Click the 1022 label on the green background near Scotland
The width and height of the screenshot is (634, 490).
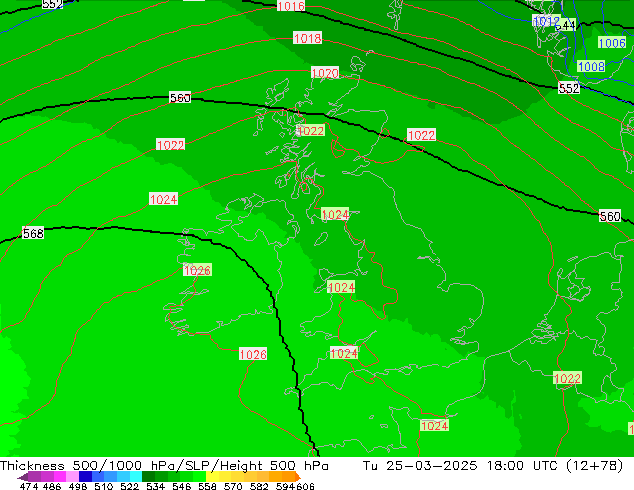310,131
